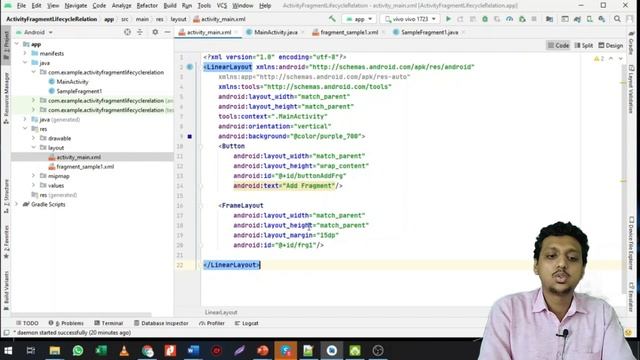640x360 pixels.
Task: Toggle the Build Variants side tab
Action: 6,291
